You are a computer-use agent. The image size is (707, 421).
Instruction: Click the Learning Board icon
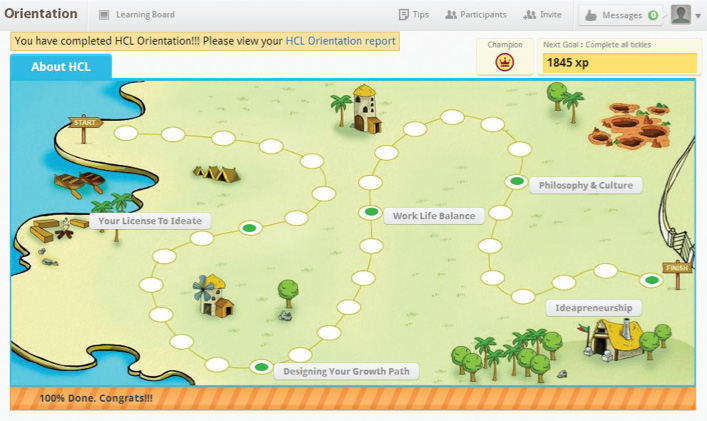click(x=105, y=15)
